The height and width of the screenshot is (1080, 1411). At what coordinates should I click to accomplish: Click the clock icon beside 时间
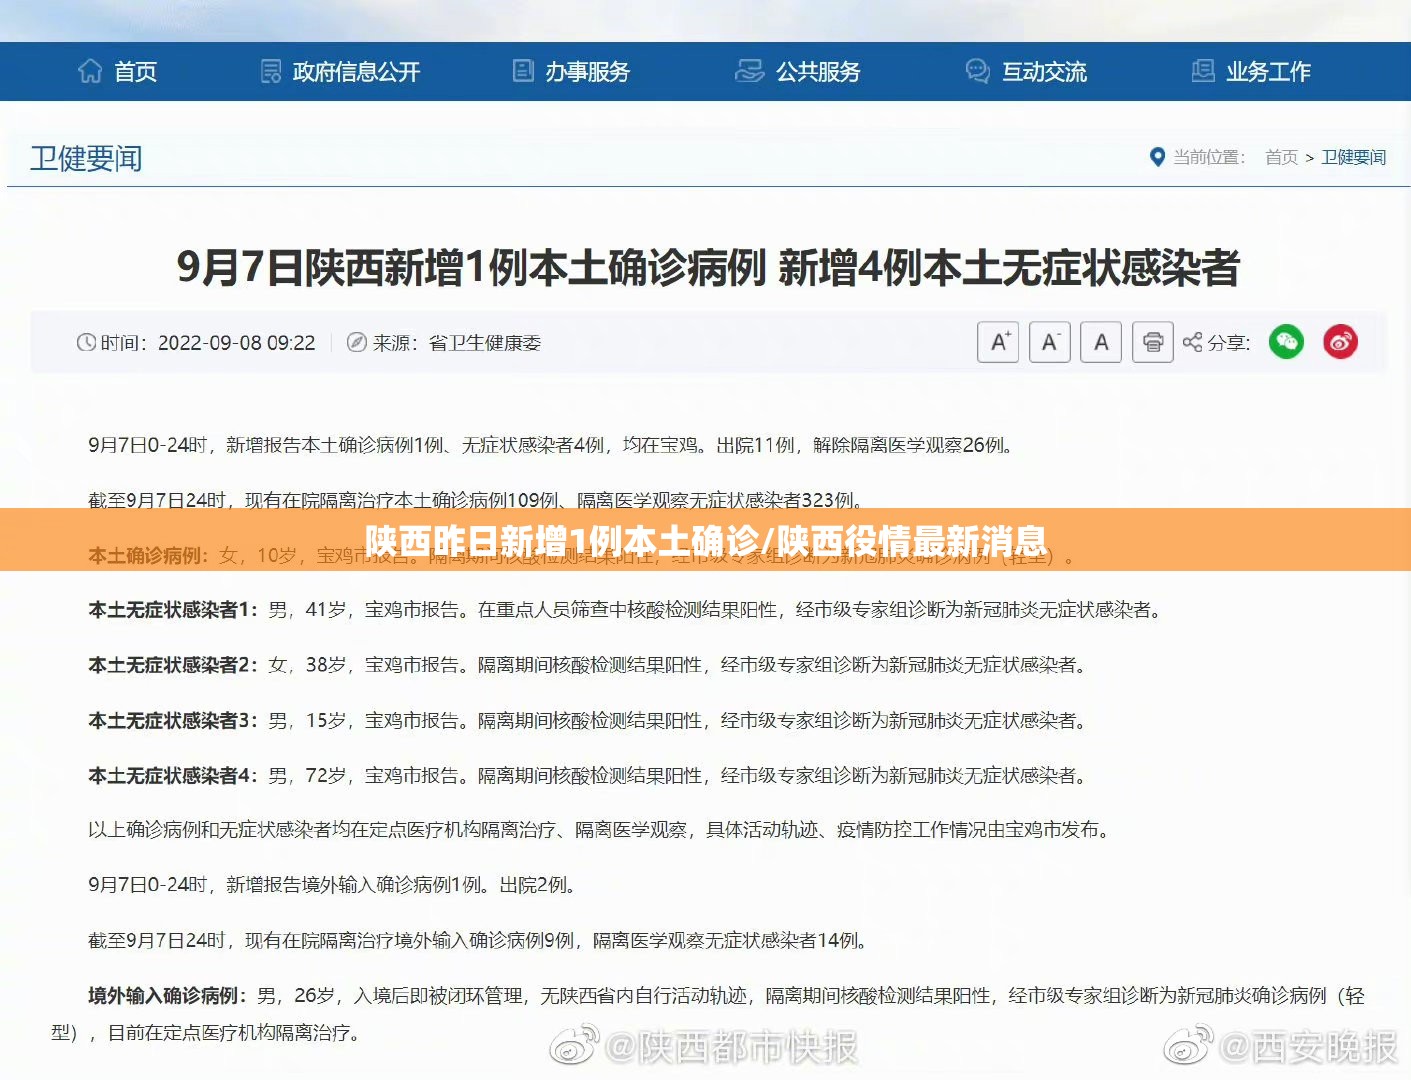point(86,343)
